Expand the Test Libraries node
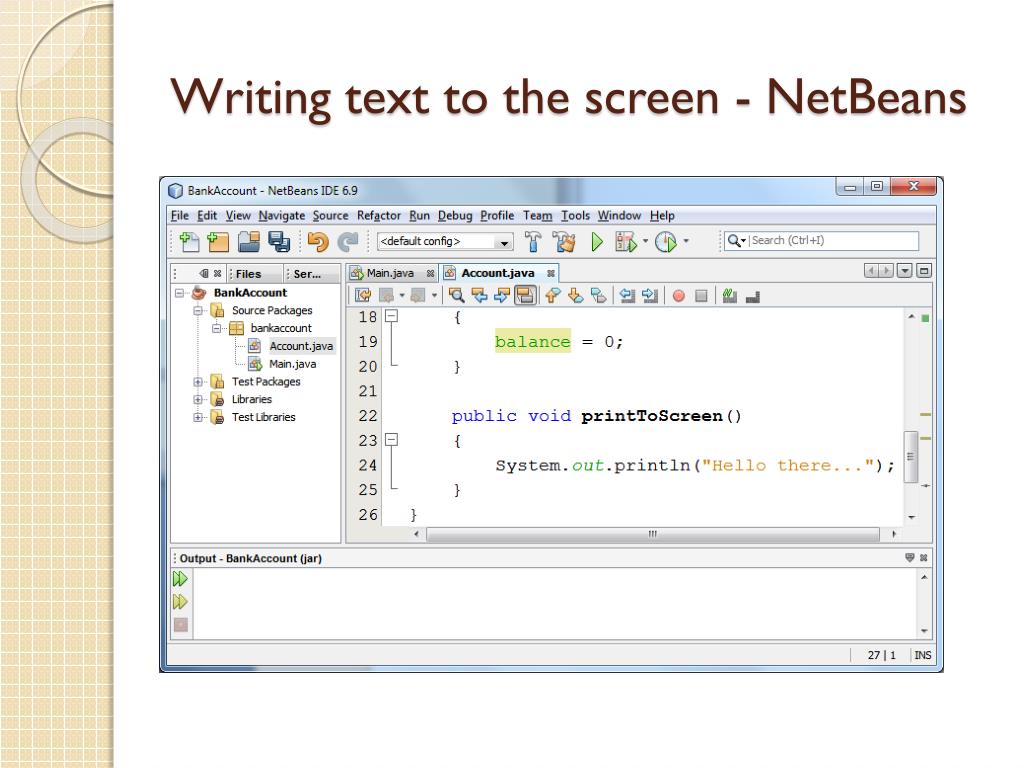 198,417
